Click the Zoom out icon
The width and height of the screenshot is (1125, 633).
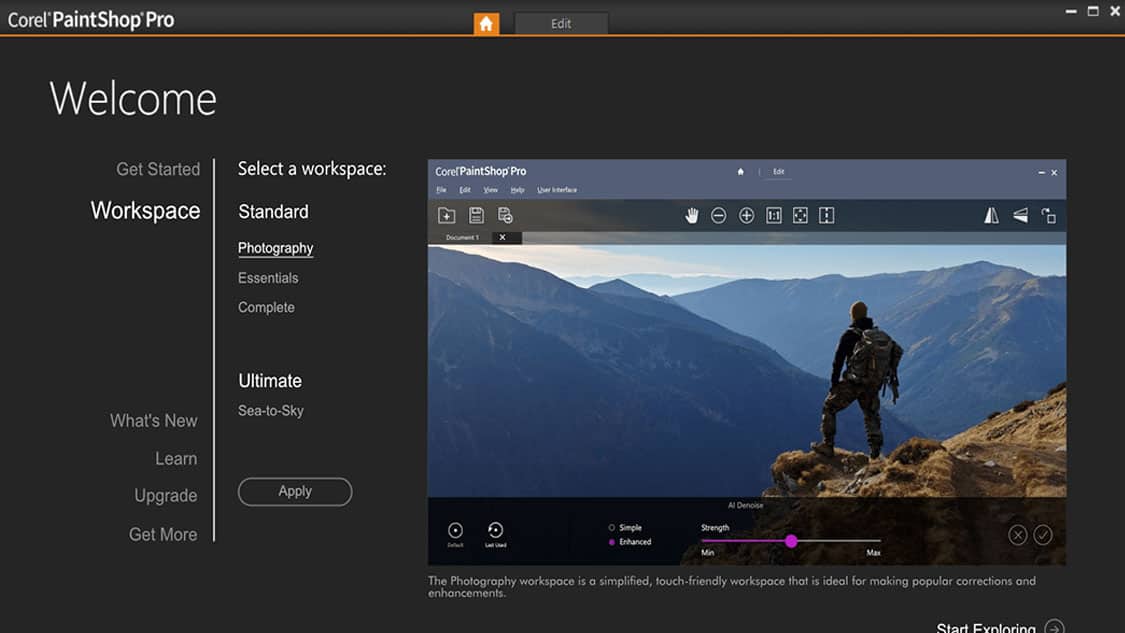coord(719,214)
